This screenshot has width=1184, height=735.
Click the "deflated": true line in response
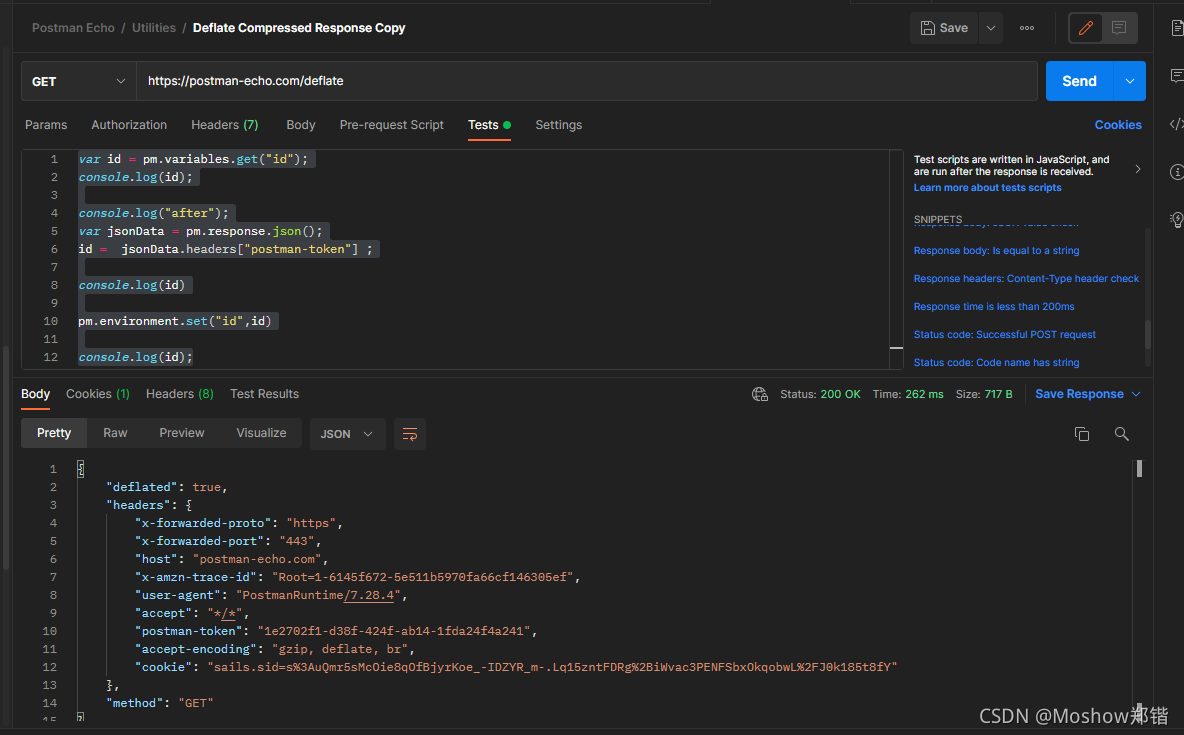[x=167, y=487]
